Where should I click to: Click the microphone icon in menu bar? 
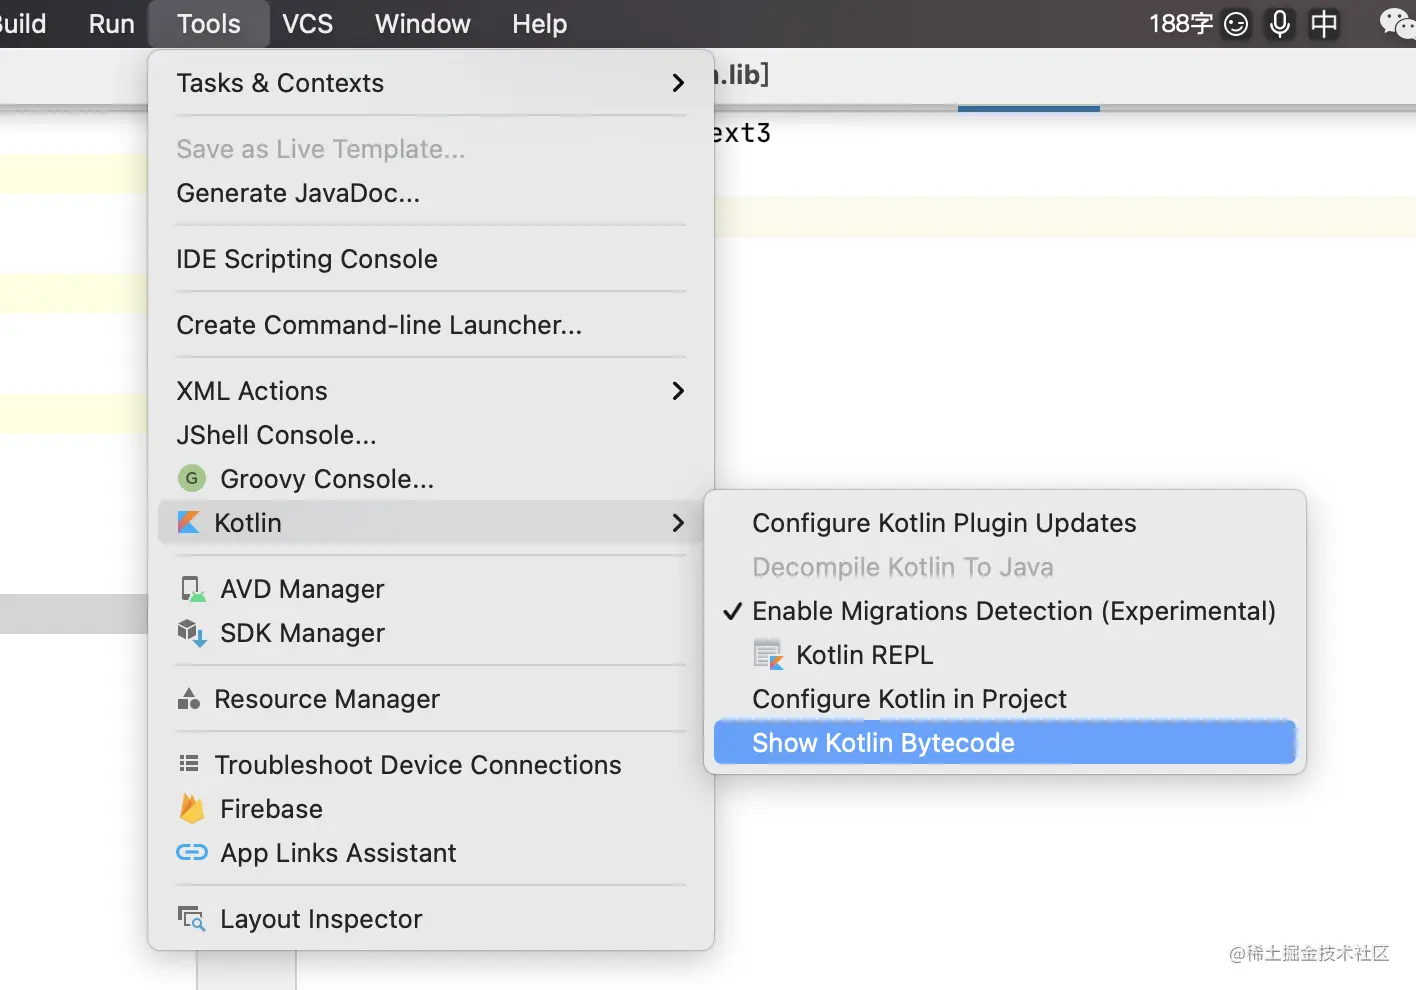(x=1279, y=24)
